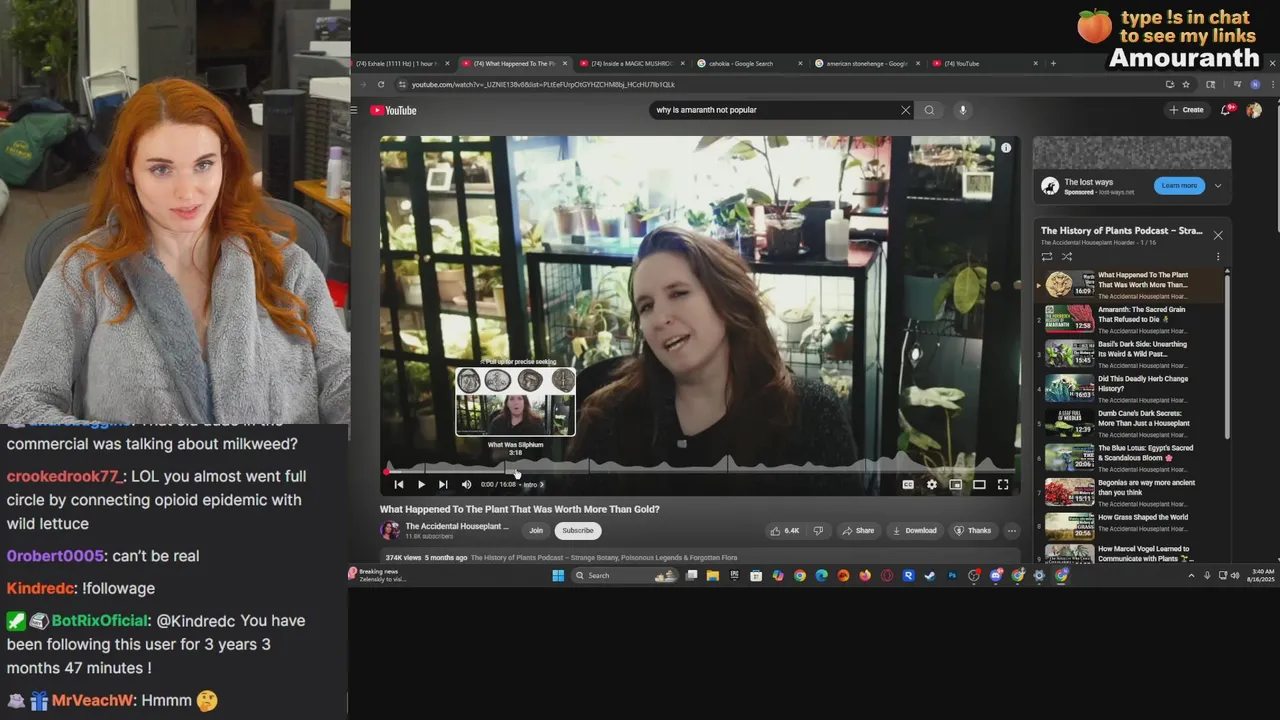
Task: Go to the previous video in the player
Action: (x=398, y=484)
